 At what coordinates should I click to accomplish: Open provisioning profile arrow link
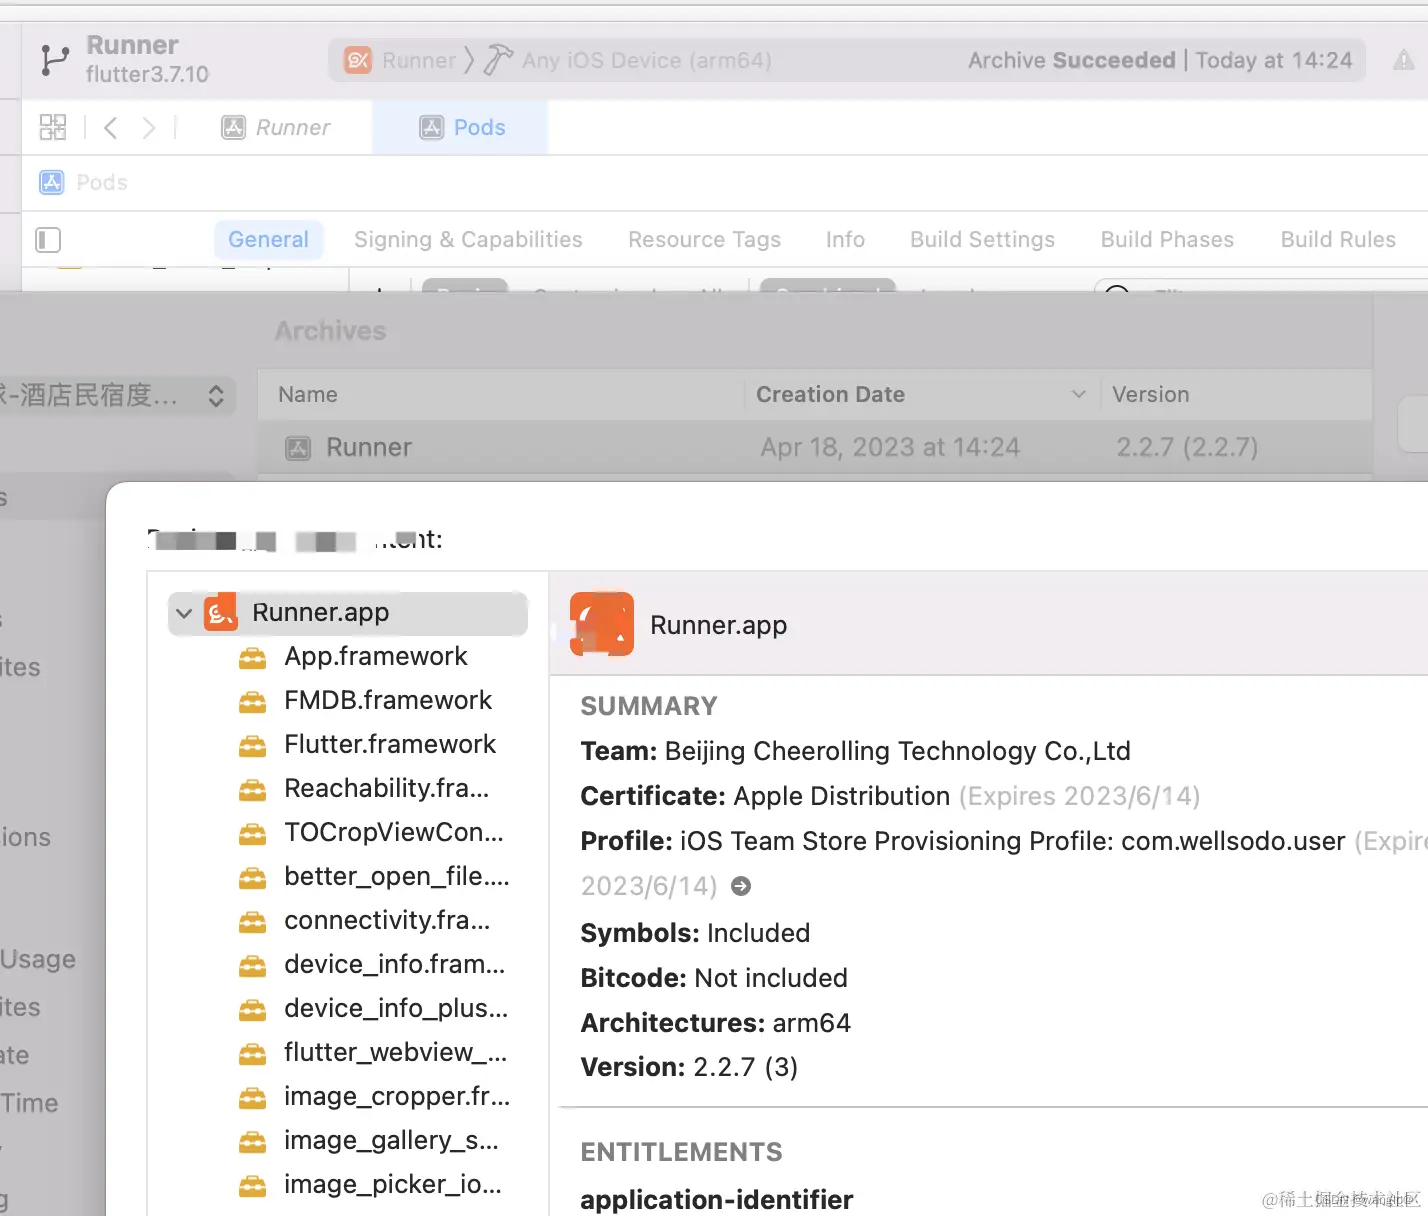pyautogui.click(x=741, y=886)
